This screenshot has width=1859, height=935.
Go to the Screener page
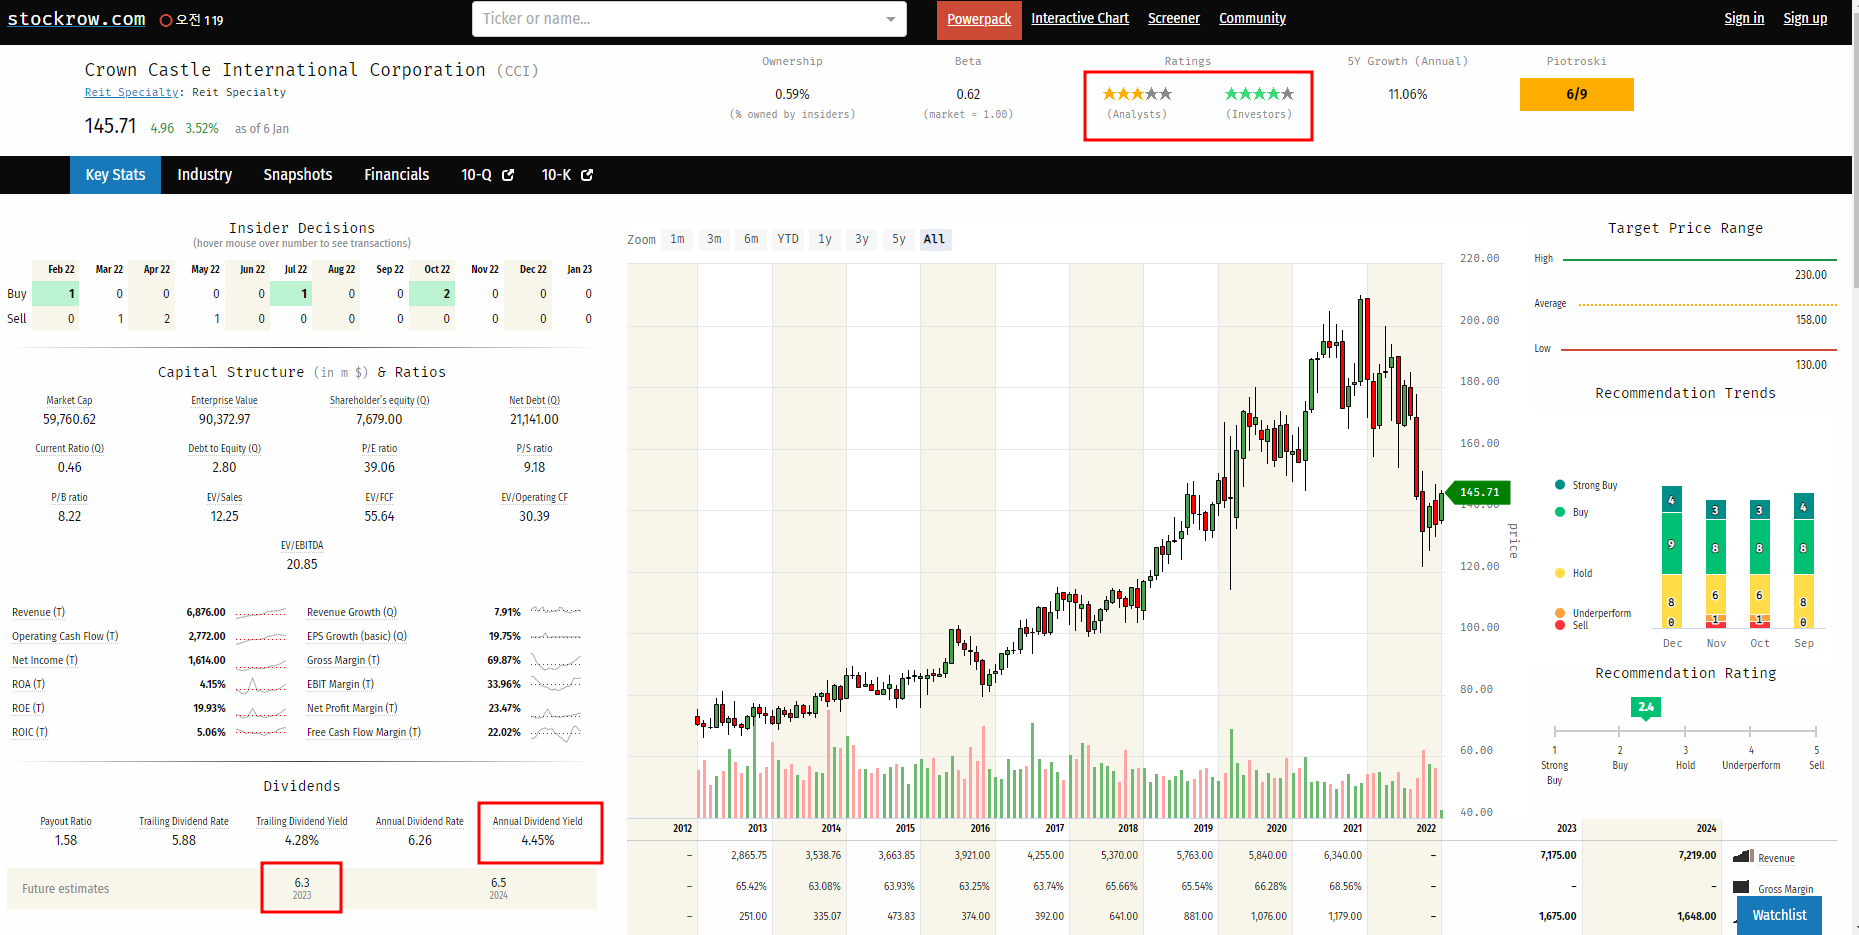tap(1174, 18)
